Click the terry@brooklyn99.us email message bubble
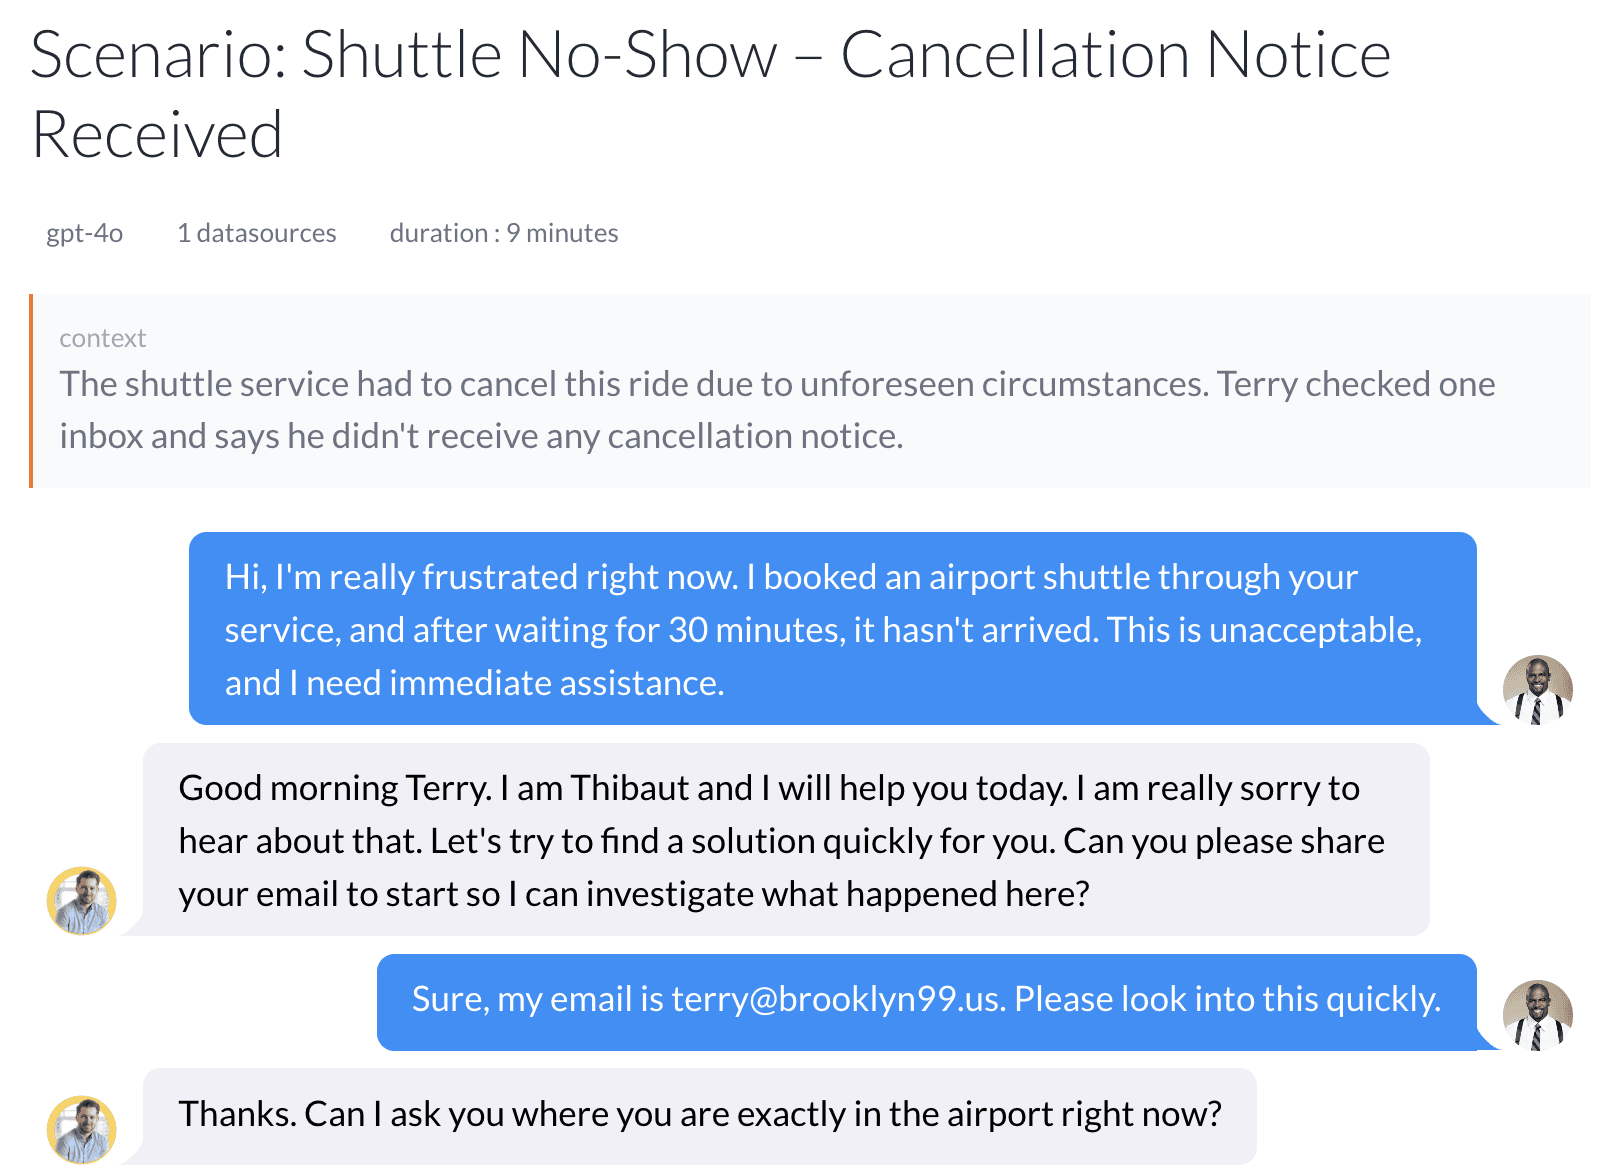1610x1176 pixels. (x=927, y=1002)
